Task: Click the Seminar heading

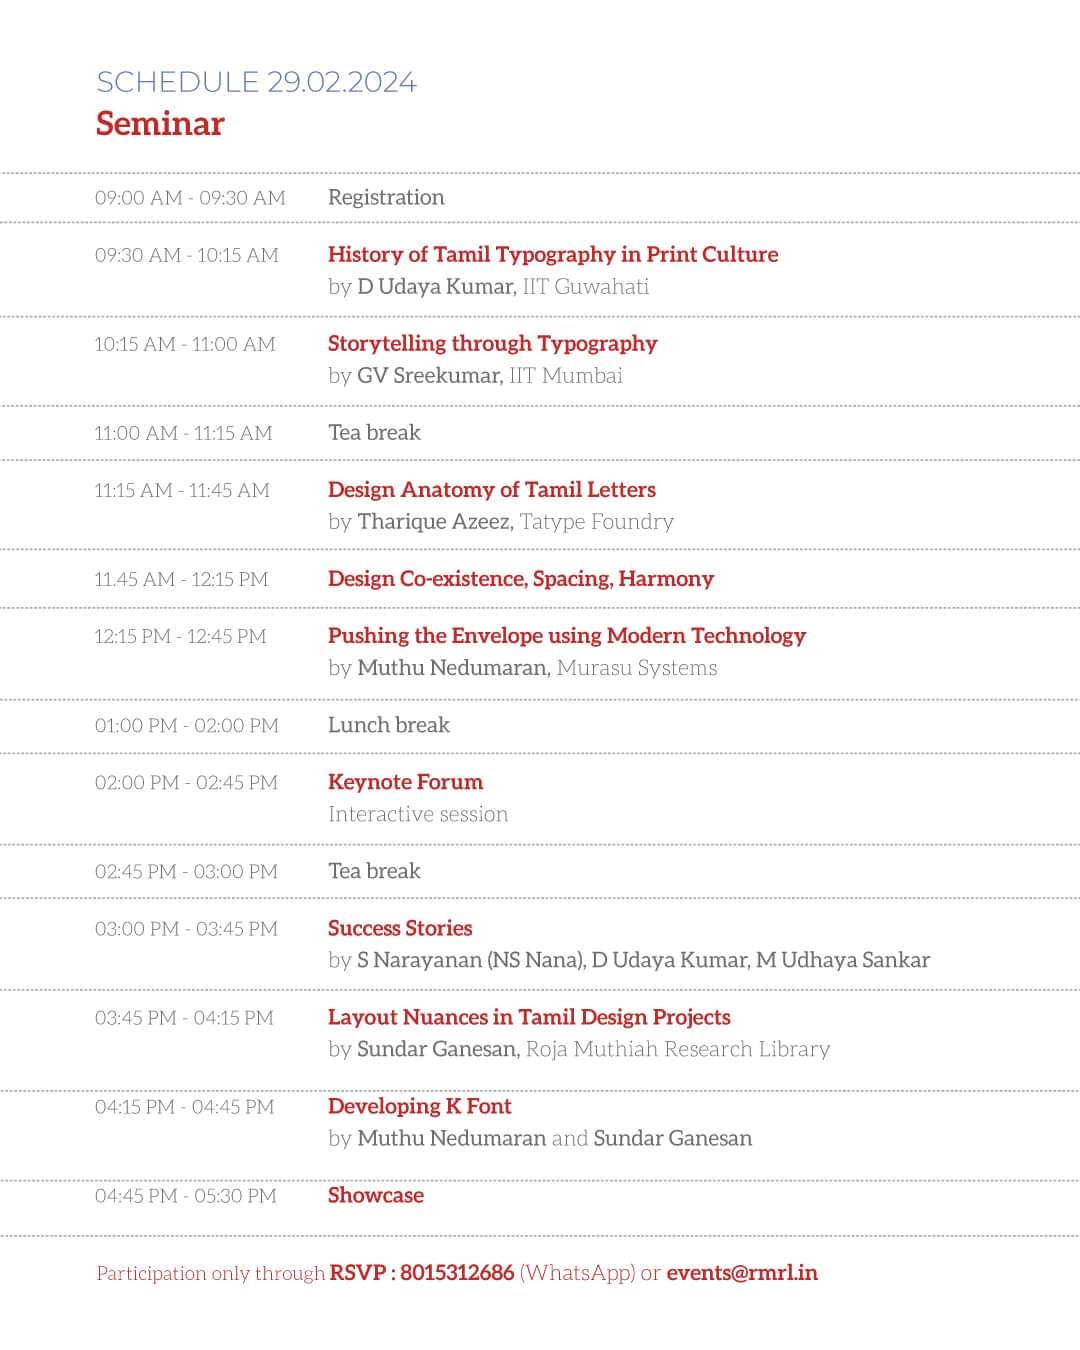Action: pos(160,123)
